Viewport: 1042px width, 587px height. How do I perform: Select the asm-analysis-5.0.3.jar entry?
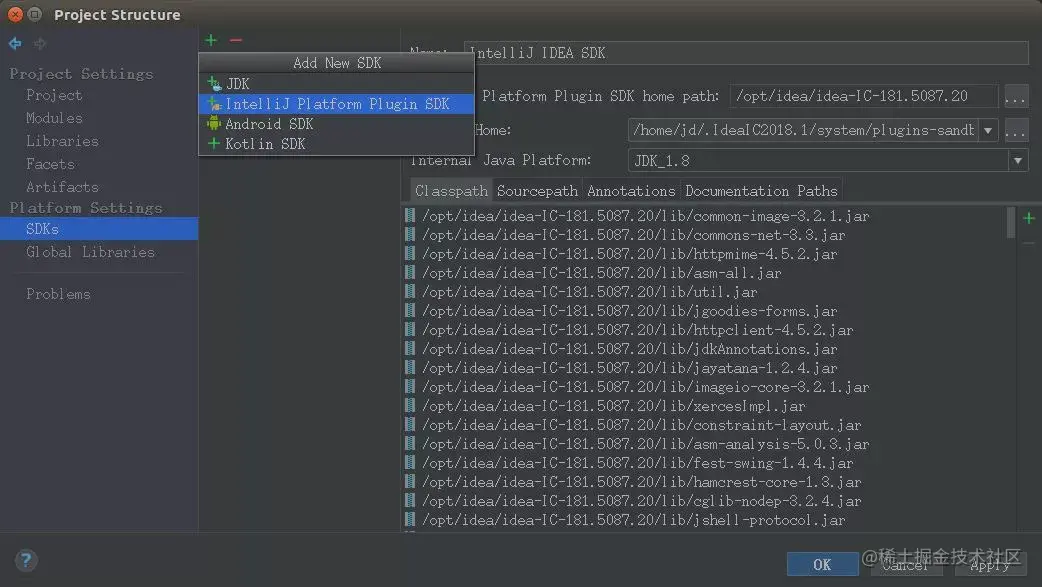pyautogui.click(x=646, y=443)
